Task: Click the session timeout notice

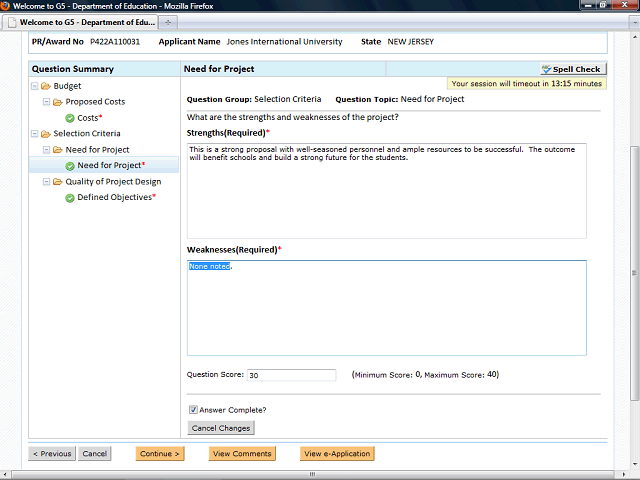Action: 527,84
